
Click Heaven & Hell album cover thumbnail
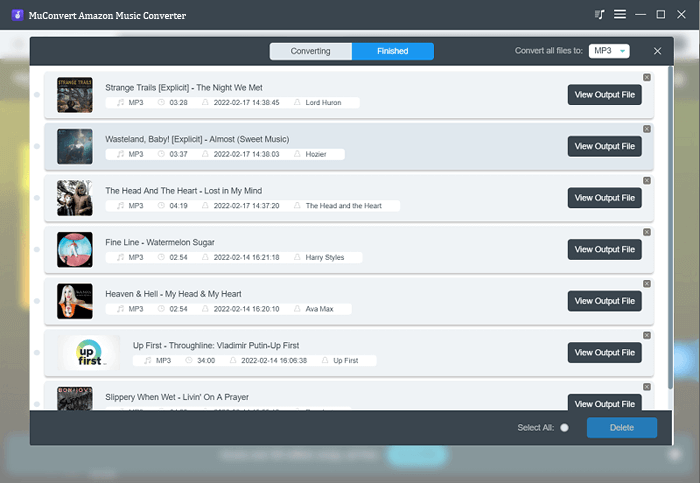[75, 301]
